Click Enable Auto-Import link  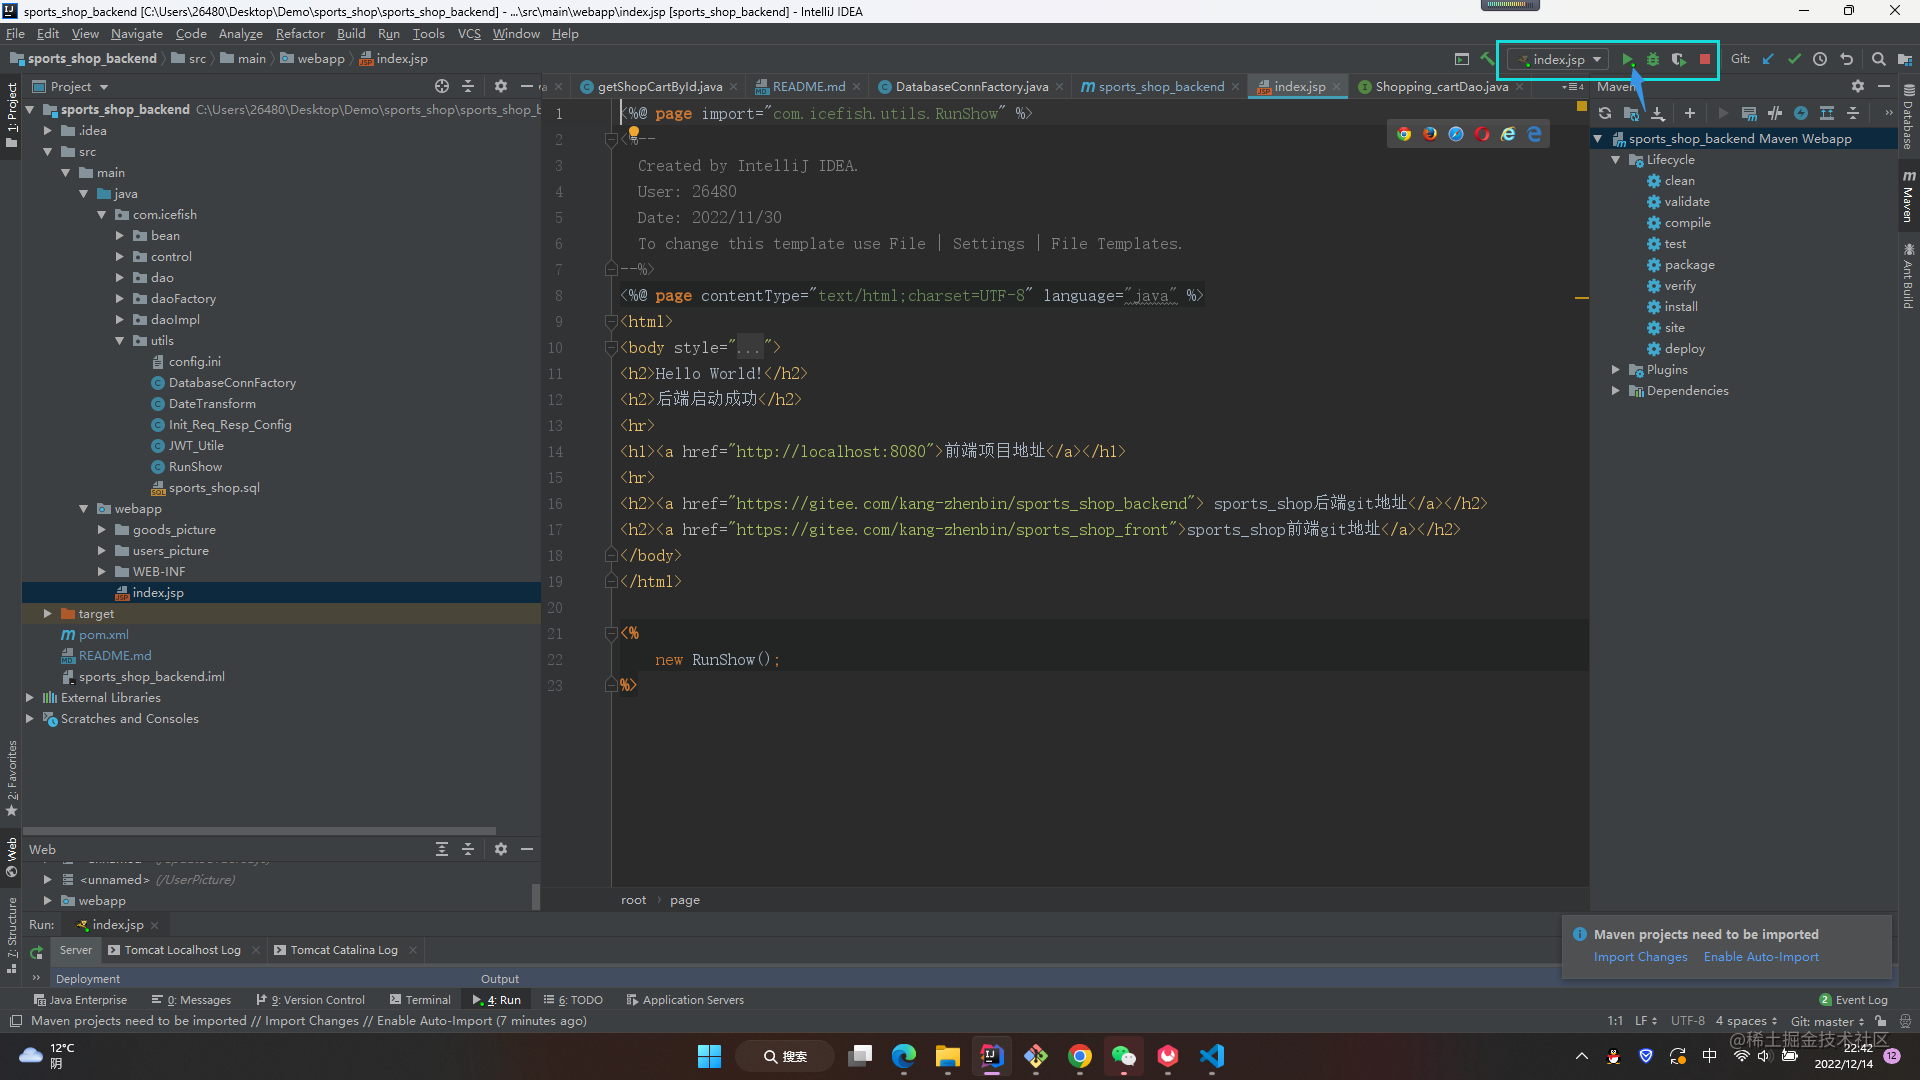click(1760, 957)
